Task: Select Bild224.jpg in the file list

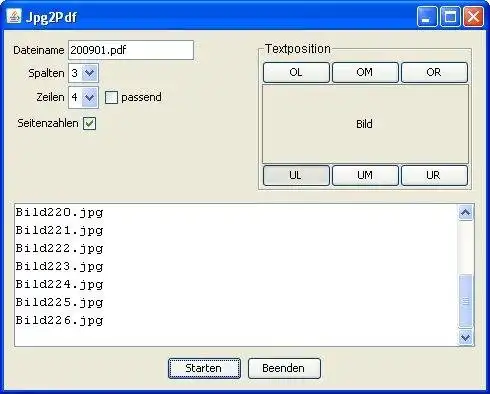Action: [59, 284]
